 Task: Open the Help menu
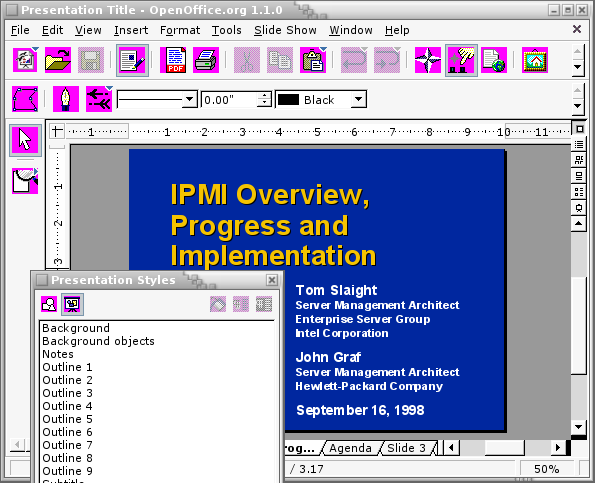tap(397, 30)
